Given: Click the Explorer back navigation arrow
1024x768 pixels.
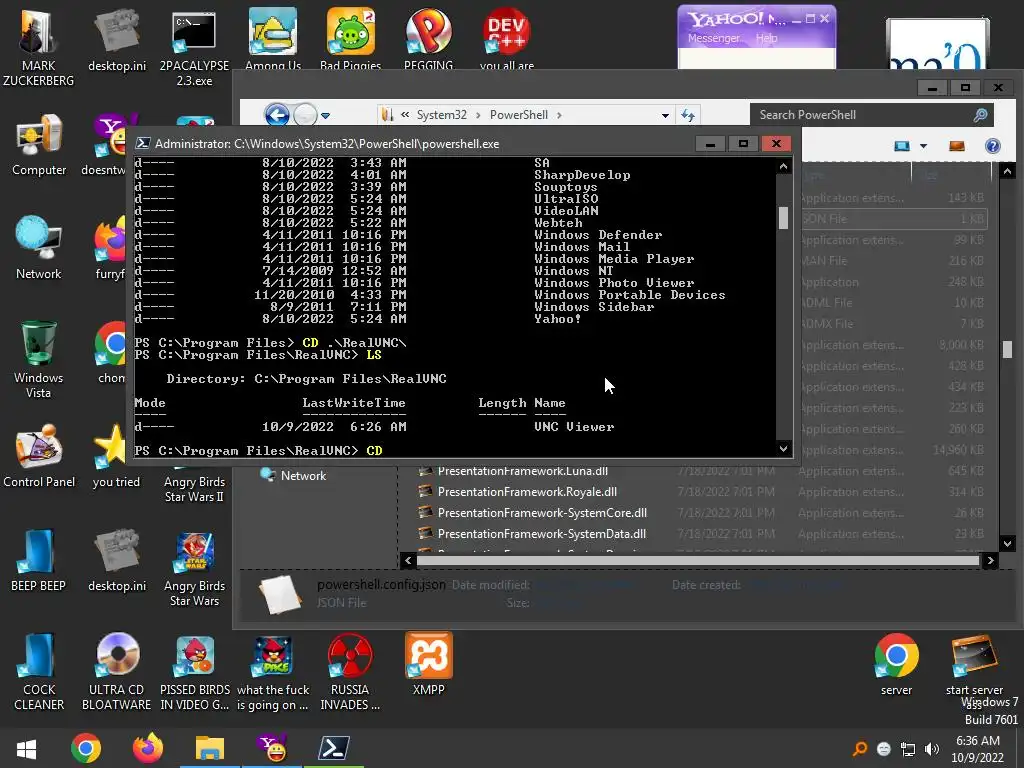Looking at the screenshot, I should pos(277,115).
